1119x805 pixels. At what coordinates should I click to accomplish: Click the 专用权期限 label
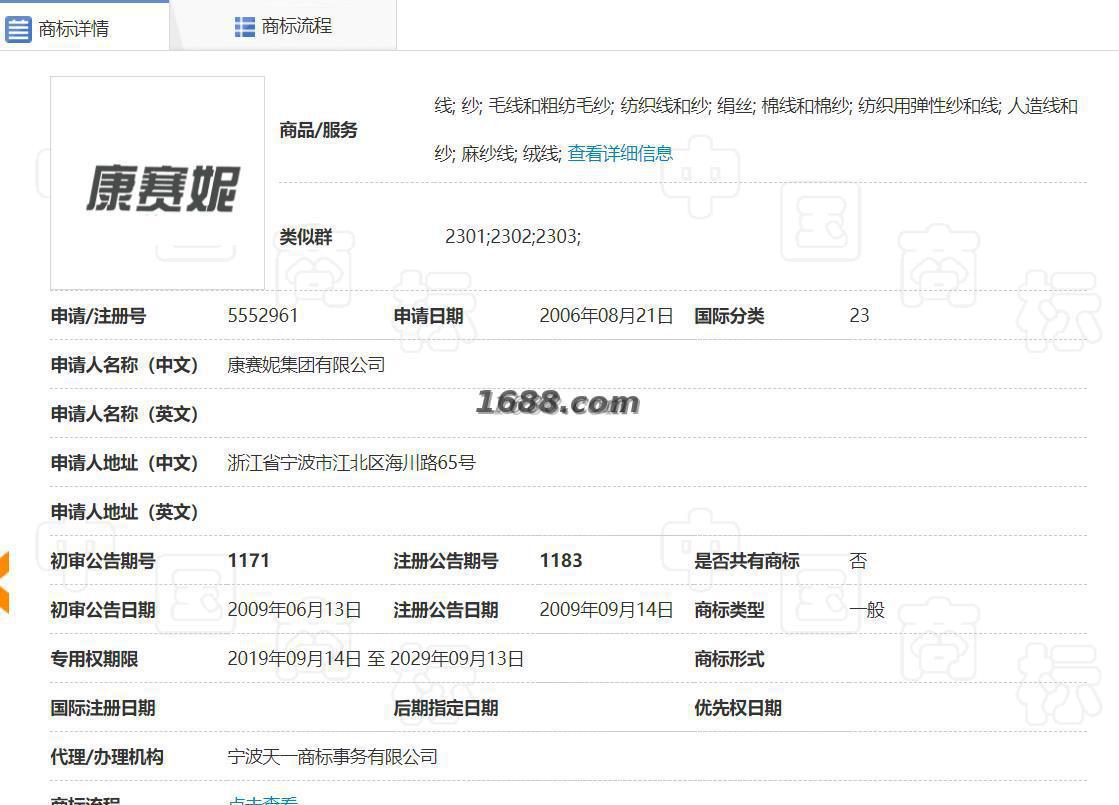click(94, 659)
